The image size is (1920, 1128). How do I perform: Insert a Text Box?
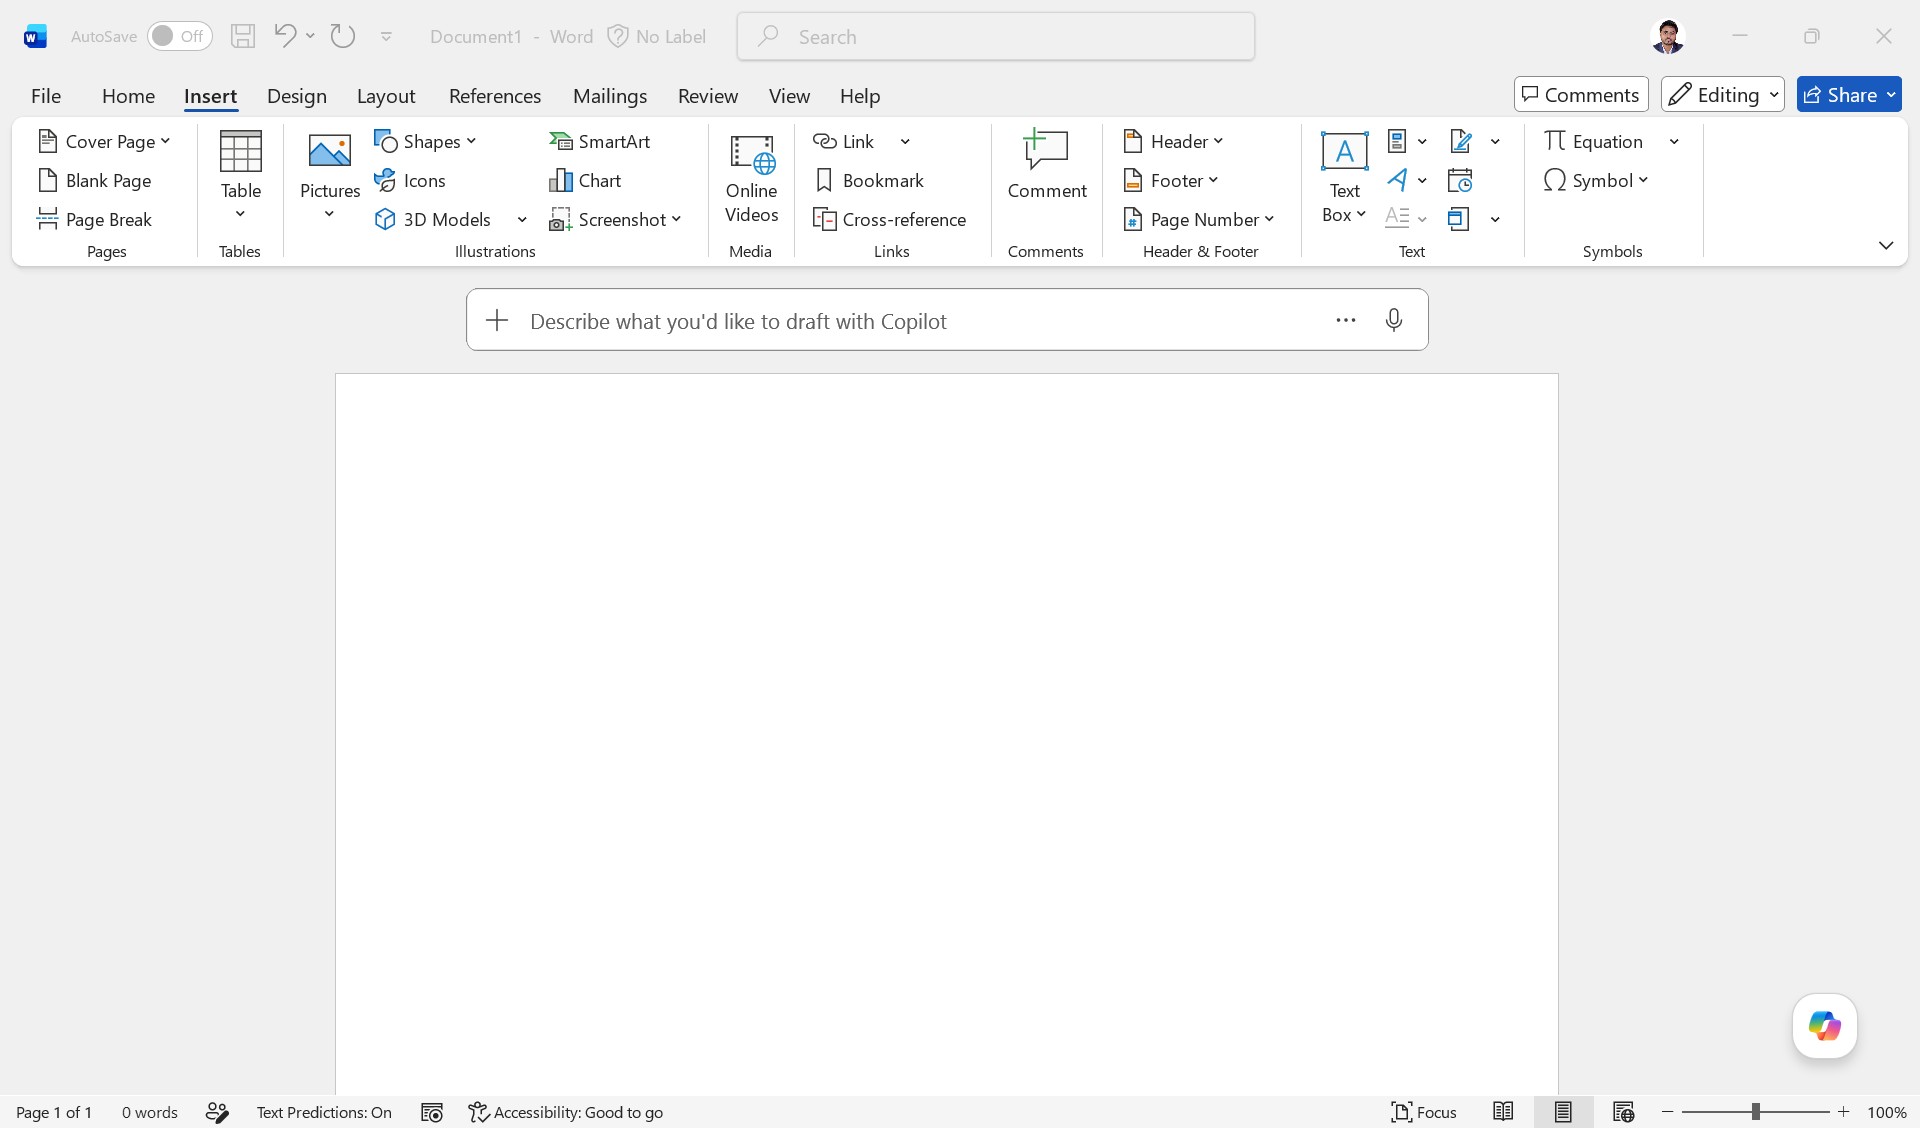coord(1344,178)
